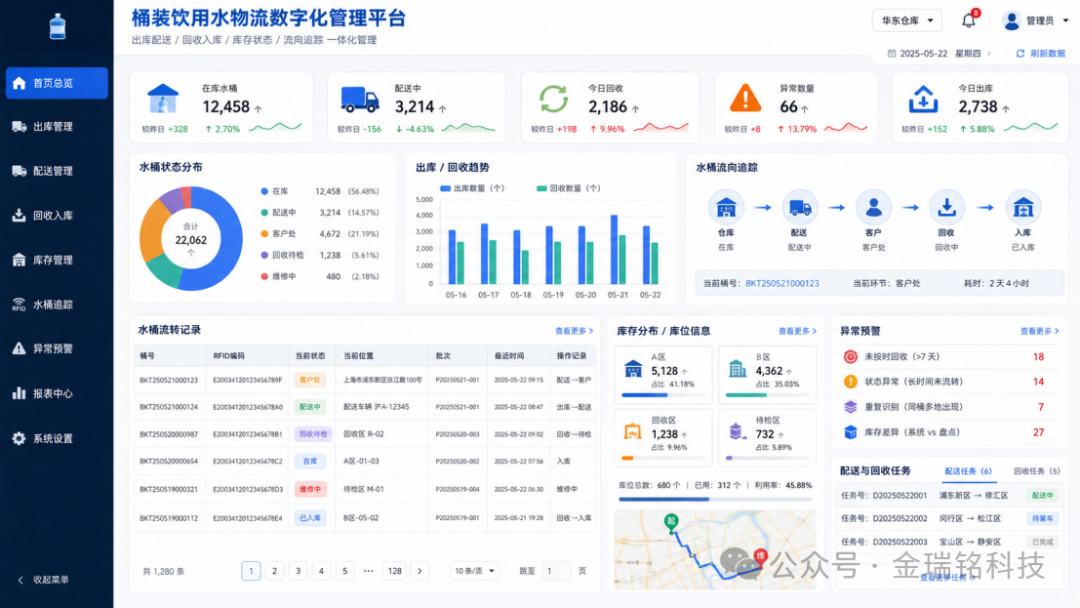Click the 库存差异 alert icon

851,432
